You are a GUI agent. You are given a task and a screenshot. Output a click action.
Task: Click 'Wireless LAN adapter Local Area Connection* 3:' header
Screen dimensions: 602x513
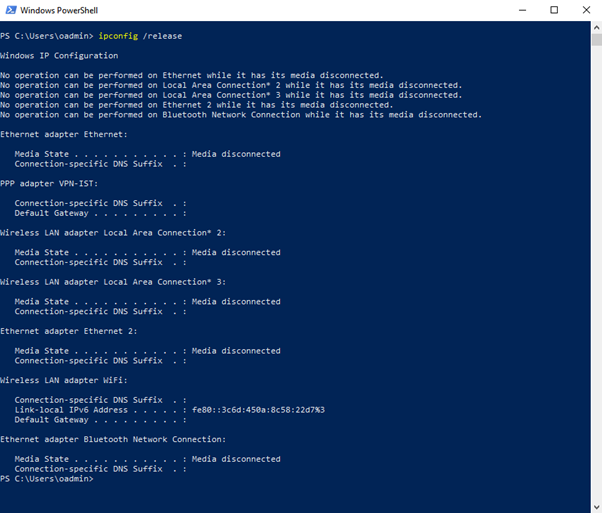click(x=113, y=282)
